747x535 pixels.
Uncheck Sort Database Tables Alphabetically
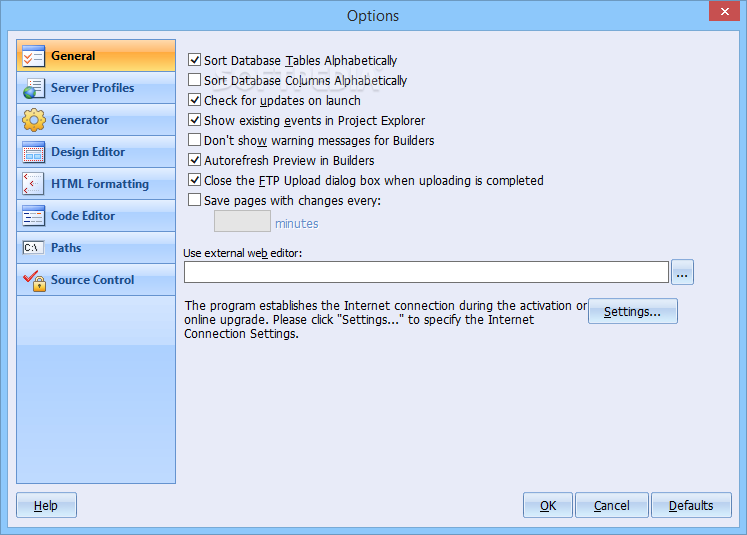[x=195, y=61]
